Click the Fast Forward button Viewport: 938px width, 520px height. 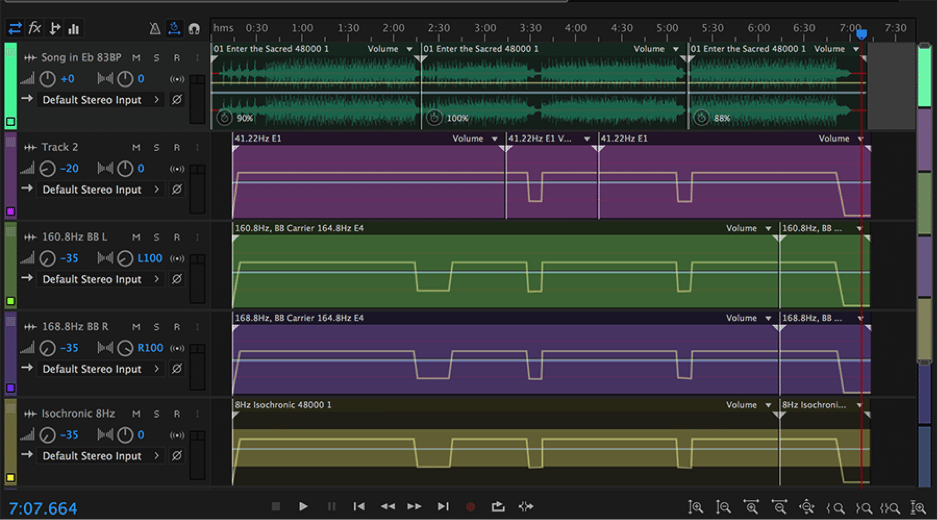tap(415, 506)
